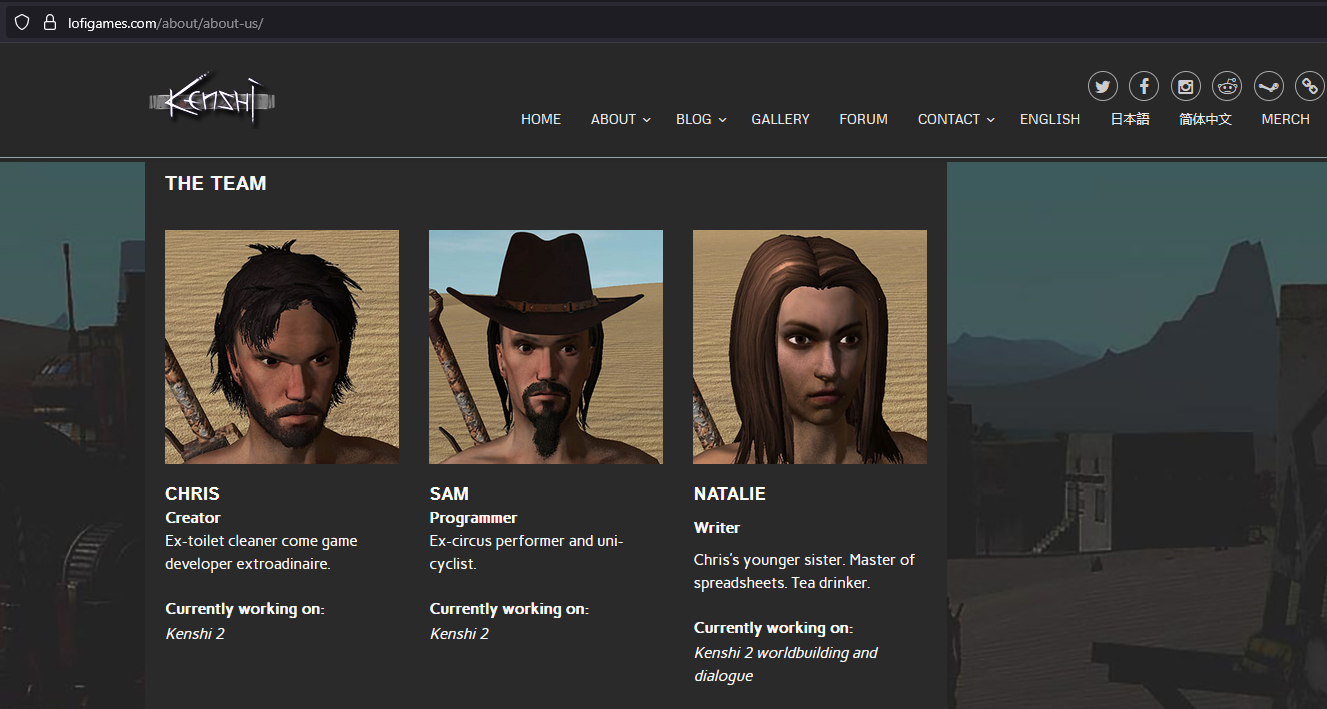Click the NATALIE name heading
This screenshot has height=709, width=1327.
[730, 494]
